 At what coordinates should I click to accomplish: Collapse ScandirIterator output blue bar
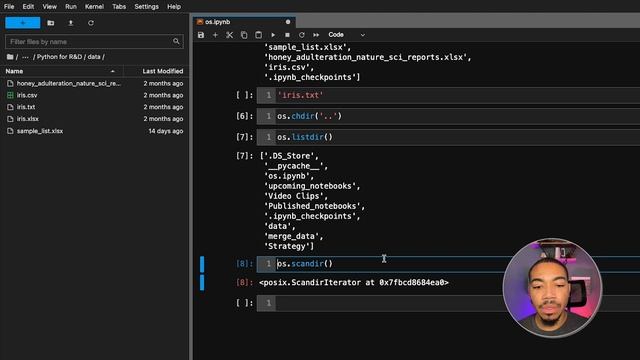[x=202, y=282]
